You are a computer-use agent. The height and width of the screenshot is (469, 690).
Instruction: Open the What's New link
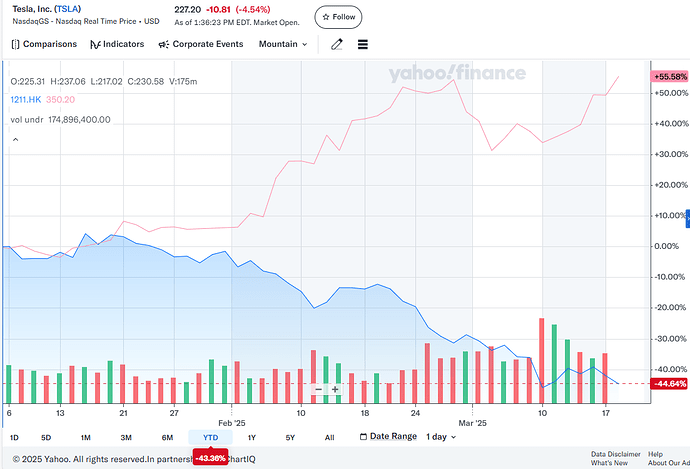pos(609,463)
